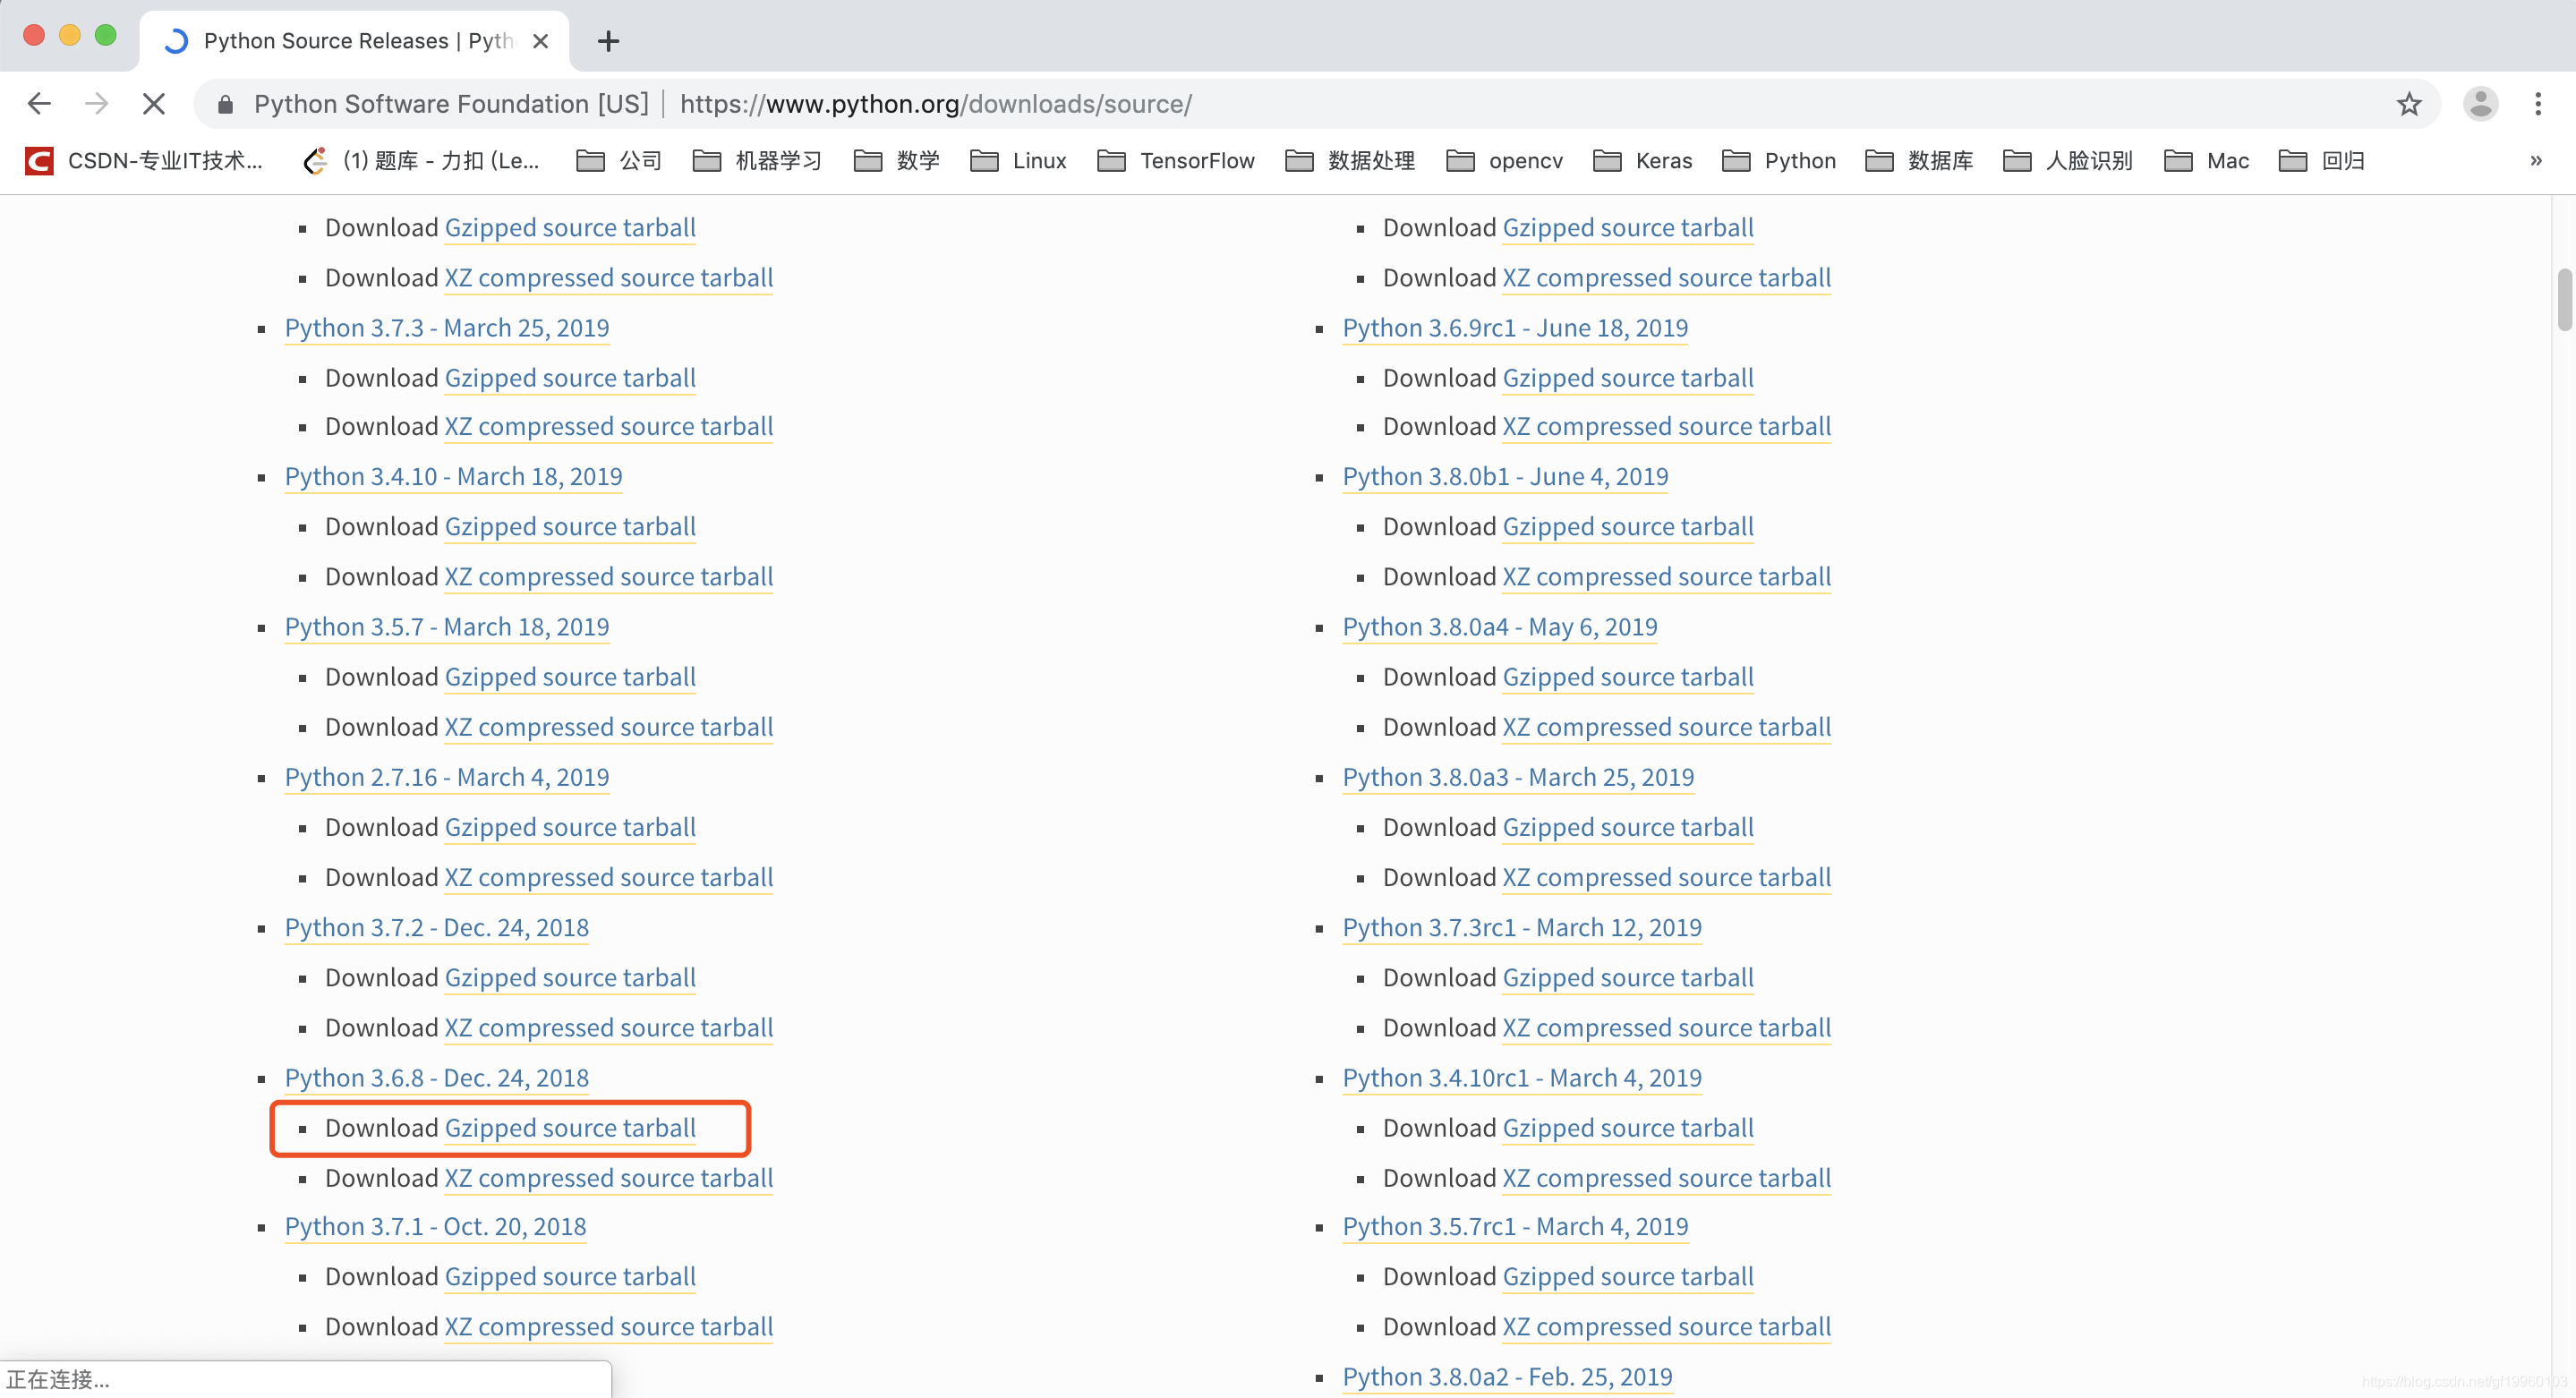Click the address bar URL
2576x1398 pixels.
935,104
